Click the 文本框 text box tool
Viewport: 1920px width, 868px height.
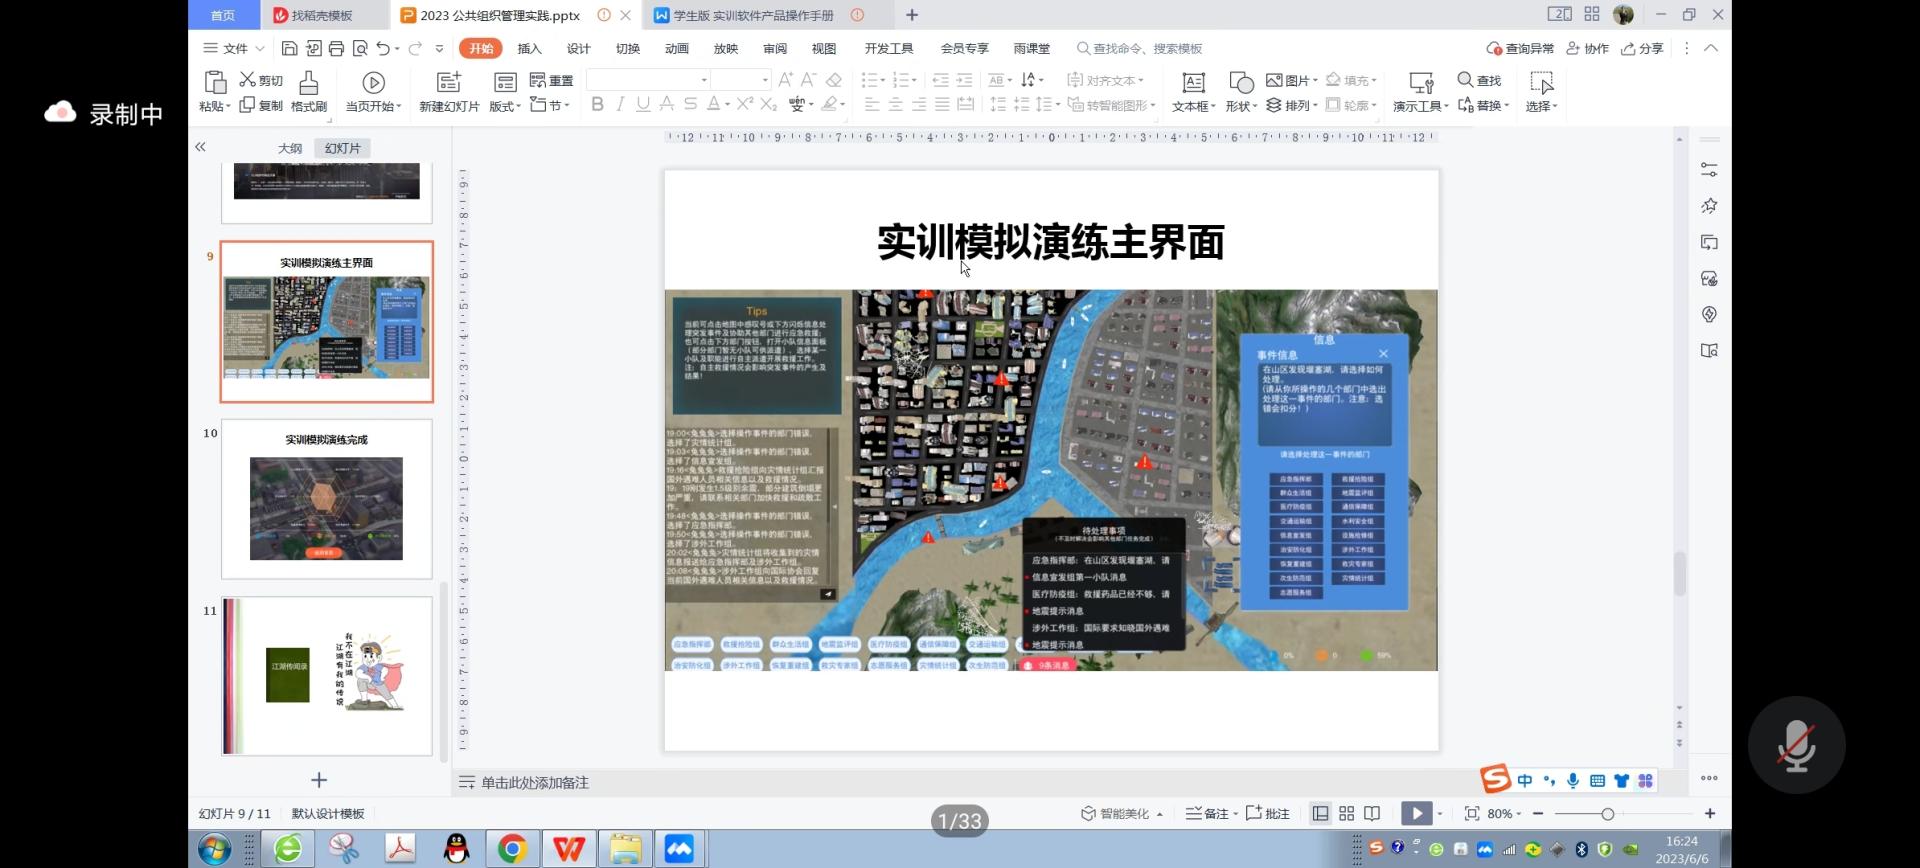point(1193,84)
